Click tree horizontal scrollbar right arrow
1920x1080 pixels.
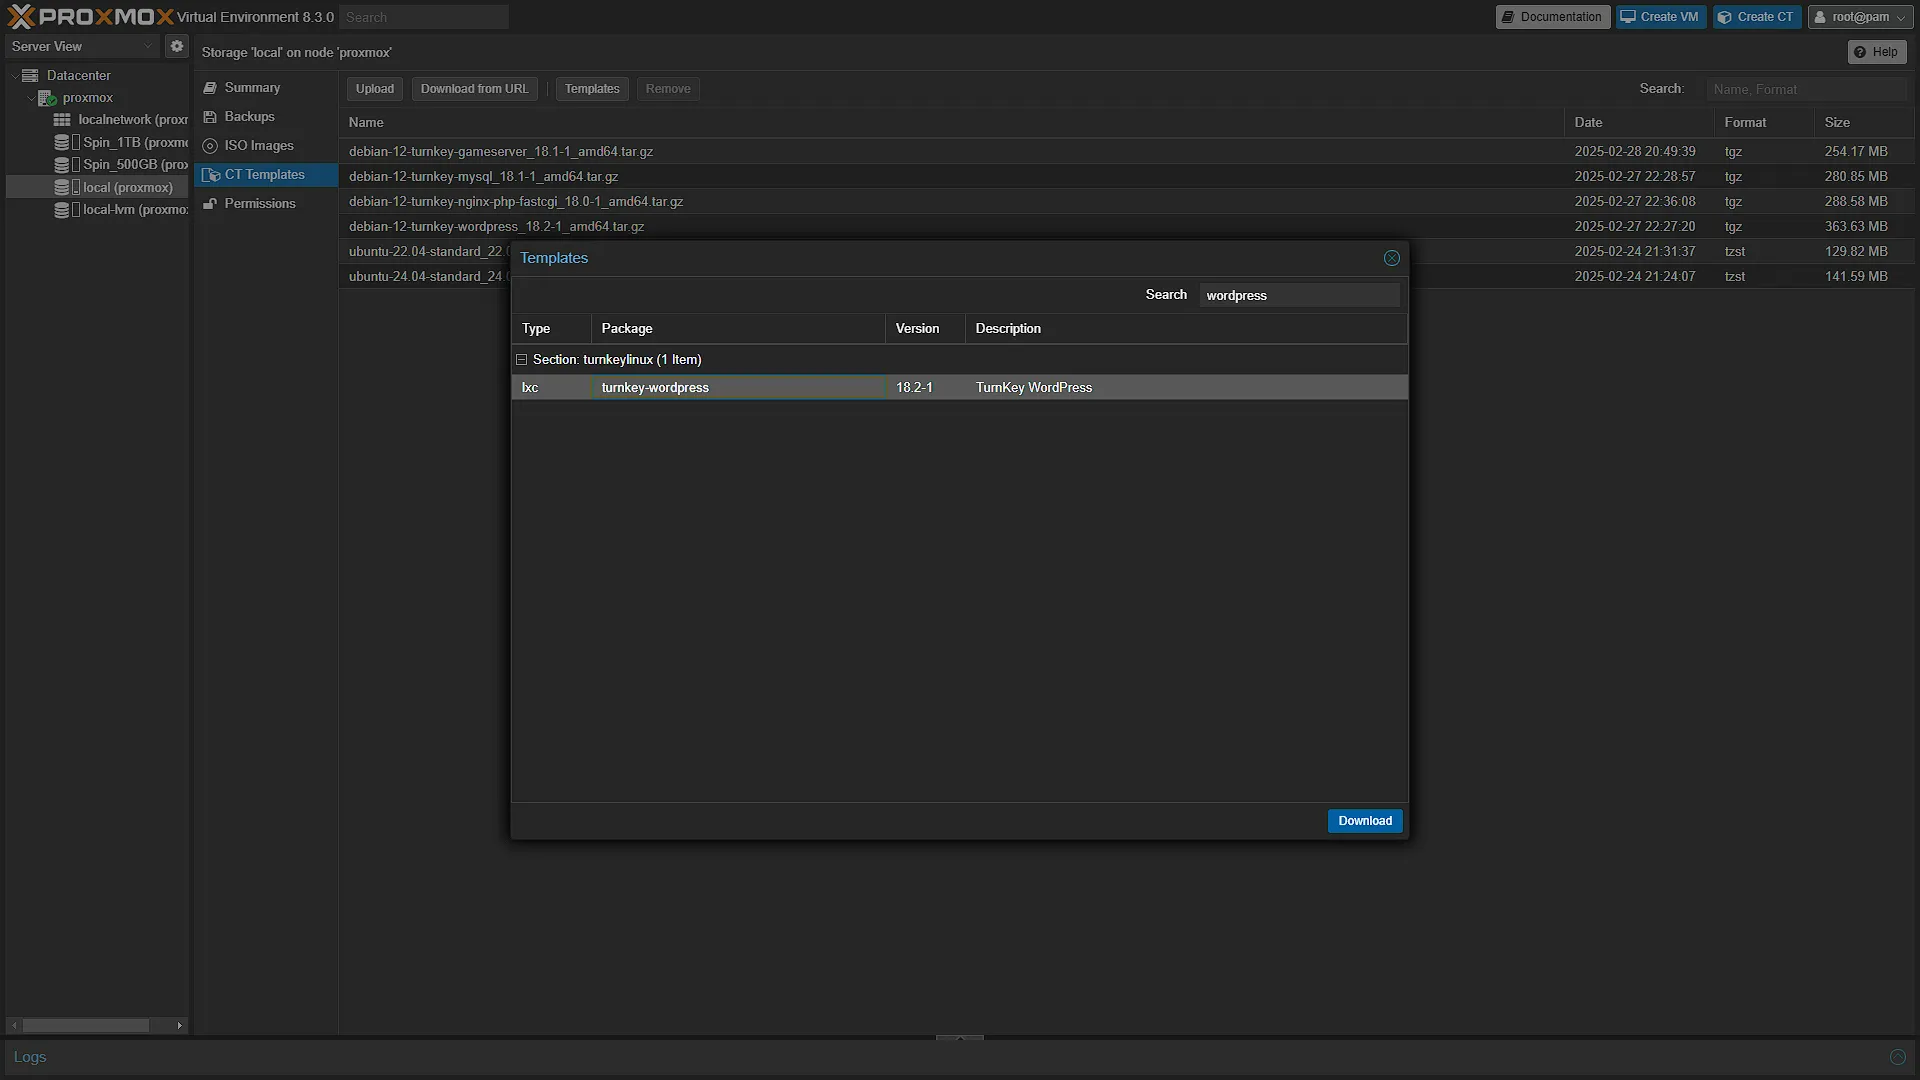180,1025
